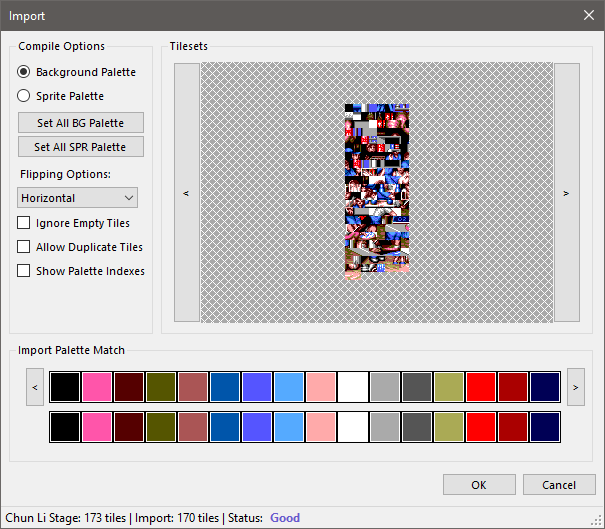Pick the bright red swatch in top row
605x529 pixels.
(481, 387)
